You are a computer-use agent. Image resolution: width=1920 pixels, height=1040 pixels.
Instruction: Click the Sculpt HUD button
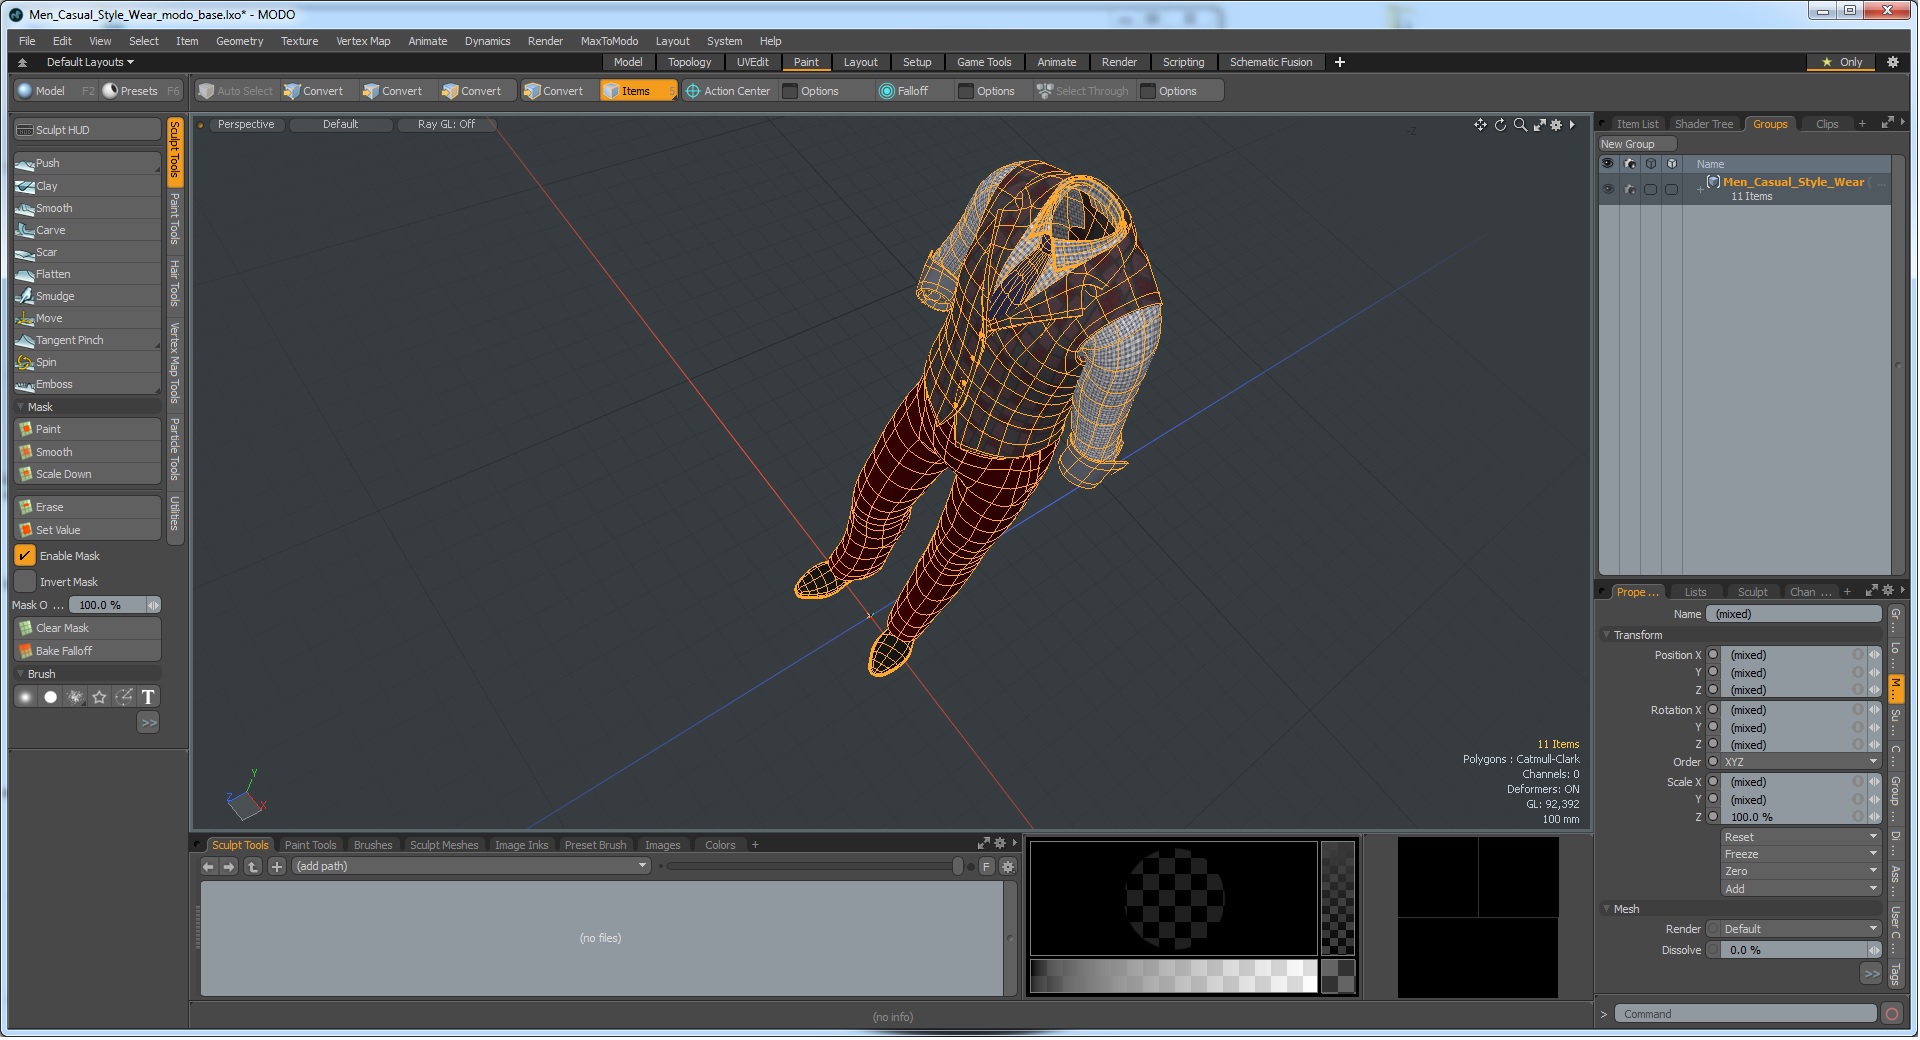tap(87, 130)
